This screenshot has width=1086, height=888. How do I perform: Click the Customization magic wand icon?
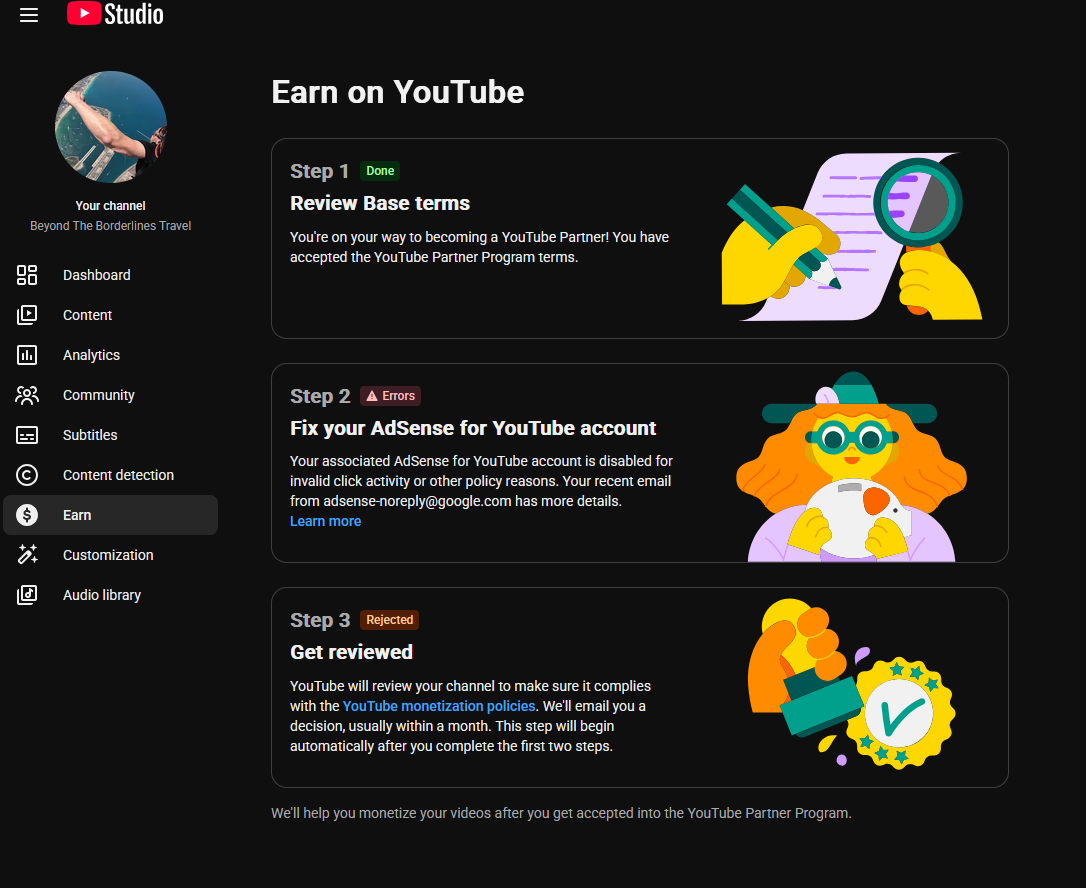[27, 555]
